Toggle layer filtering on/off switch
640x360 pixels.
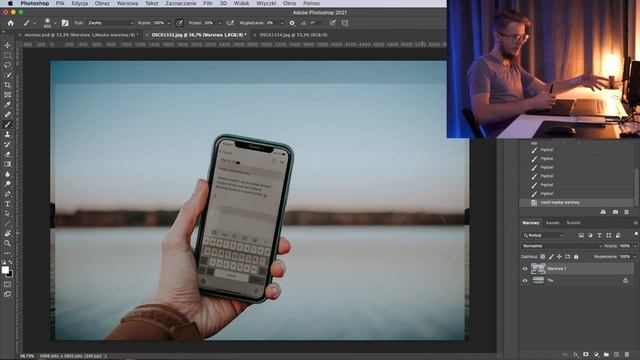click(636, 234)
